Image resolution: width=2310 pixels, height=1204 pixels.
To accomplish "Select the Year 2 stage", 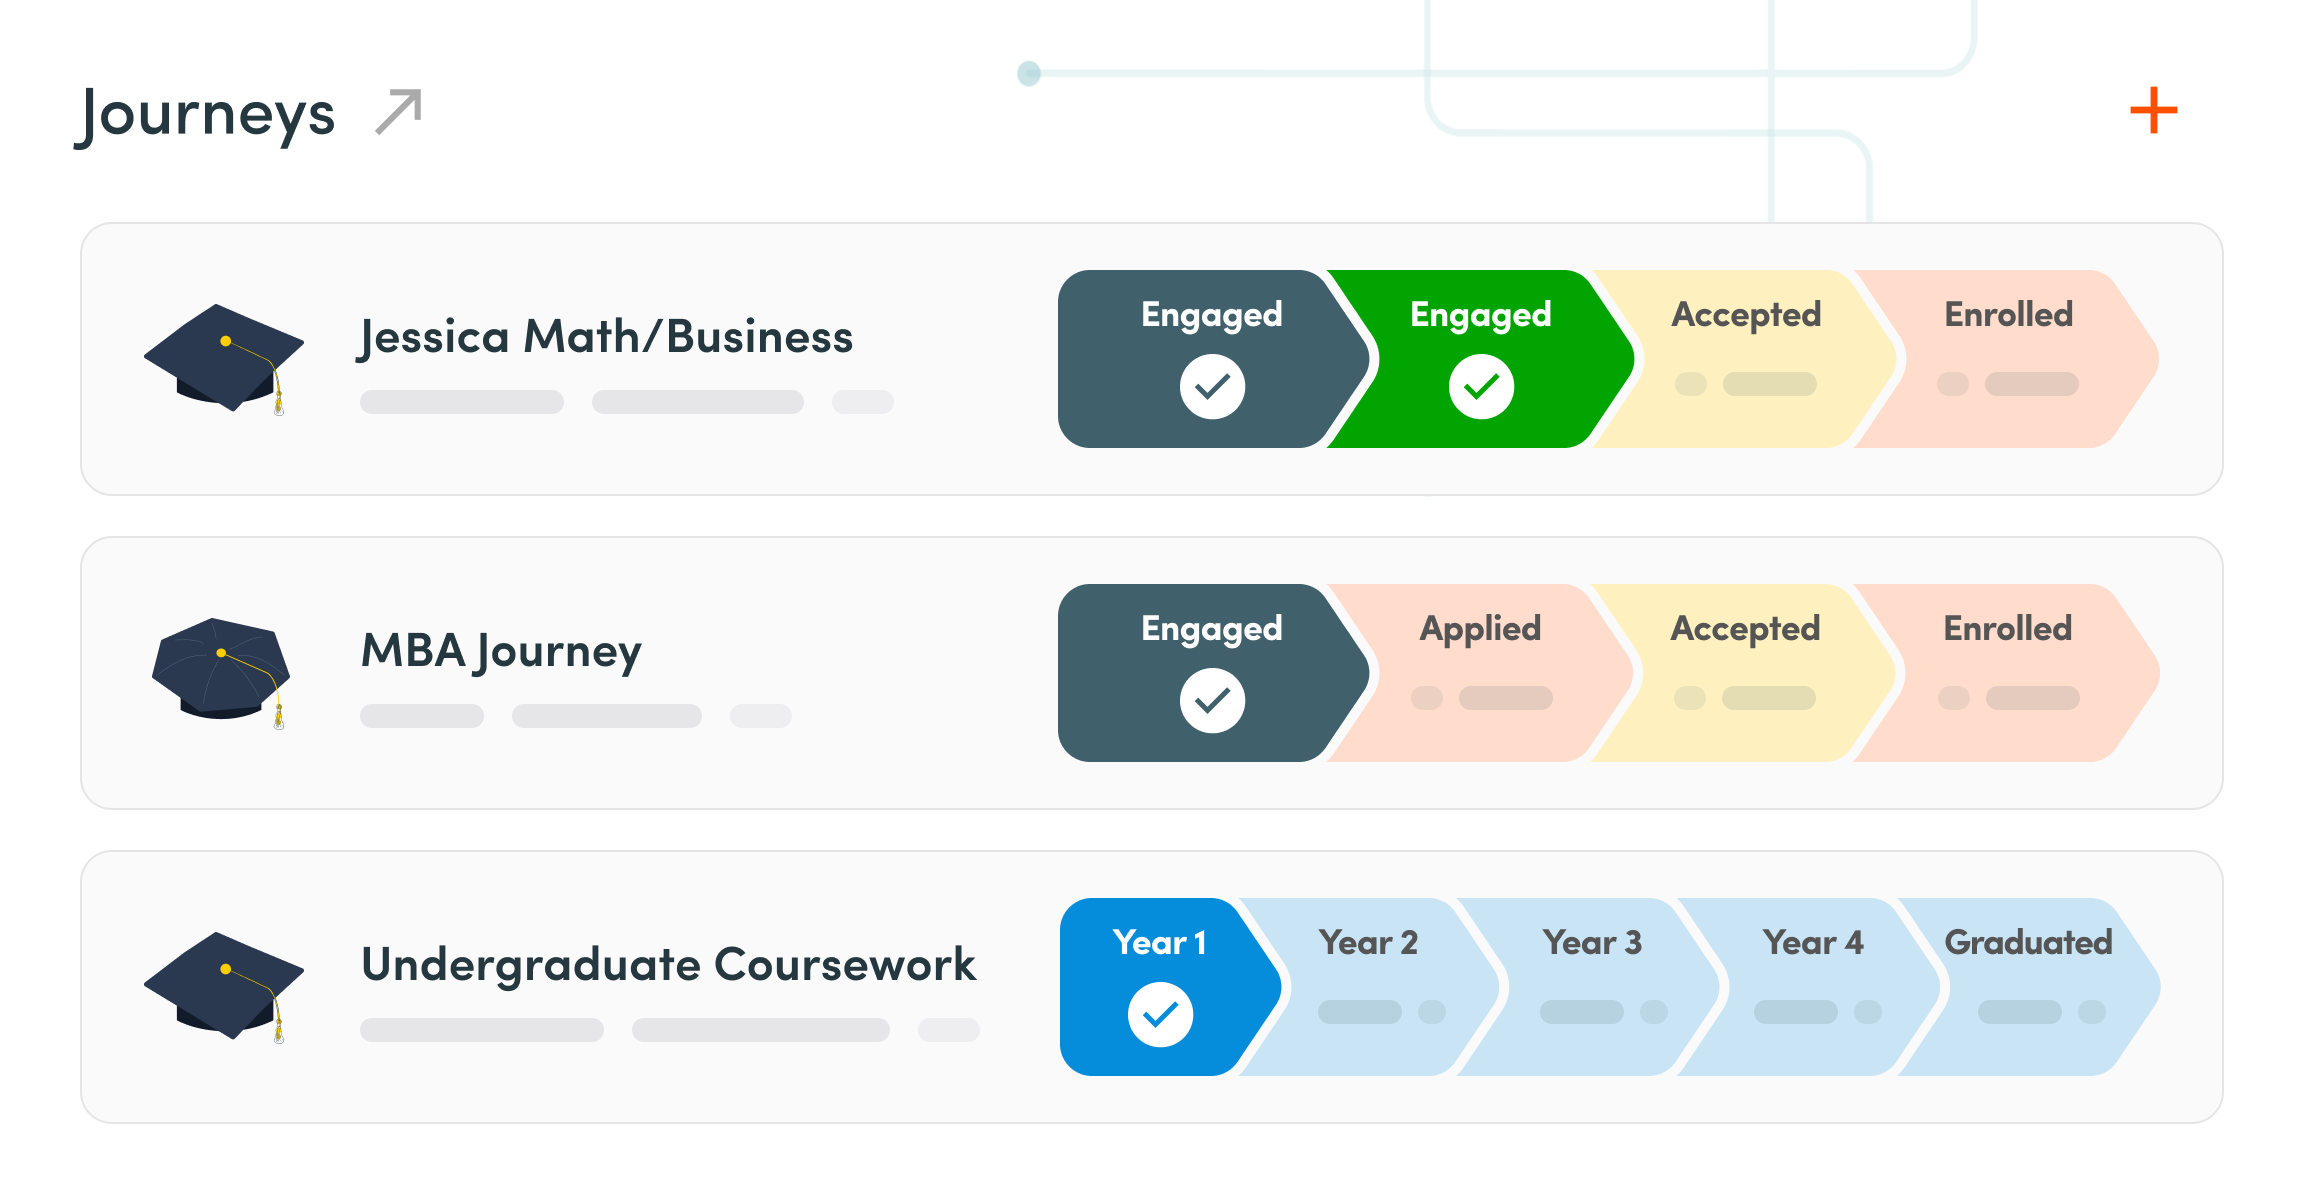I will 1368,986.
